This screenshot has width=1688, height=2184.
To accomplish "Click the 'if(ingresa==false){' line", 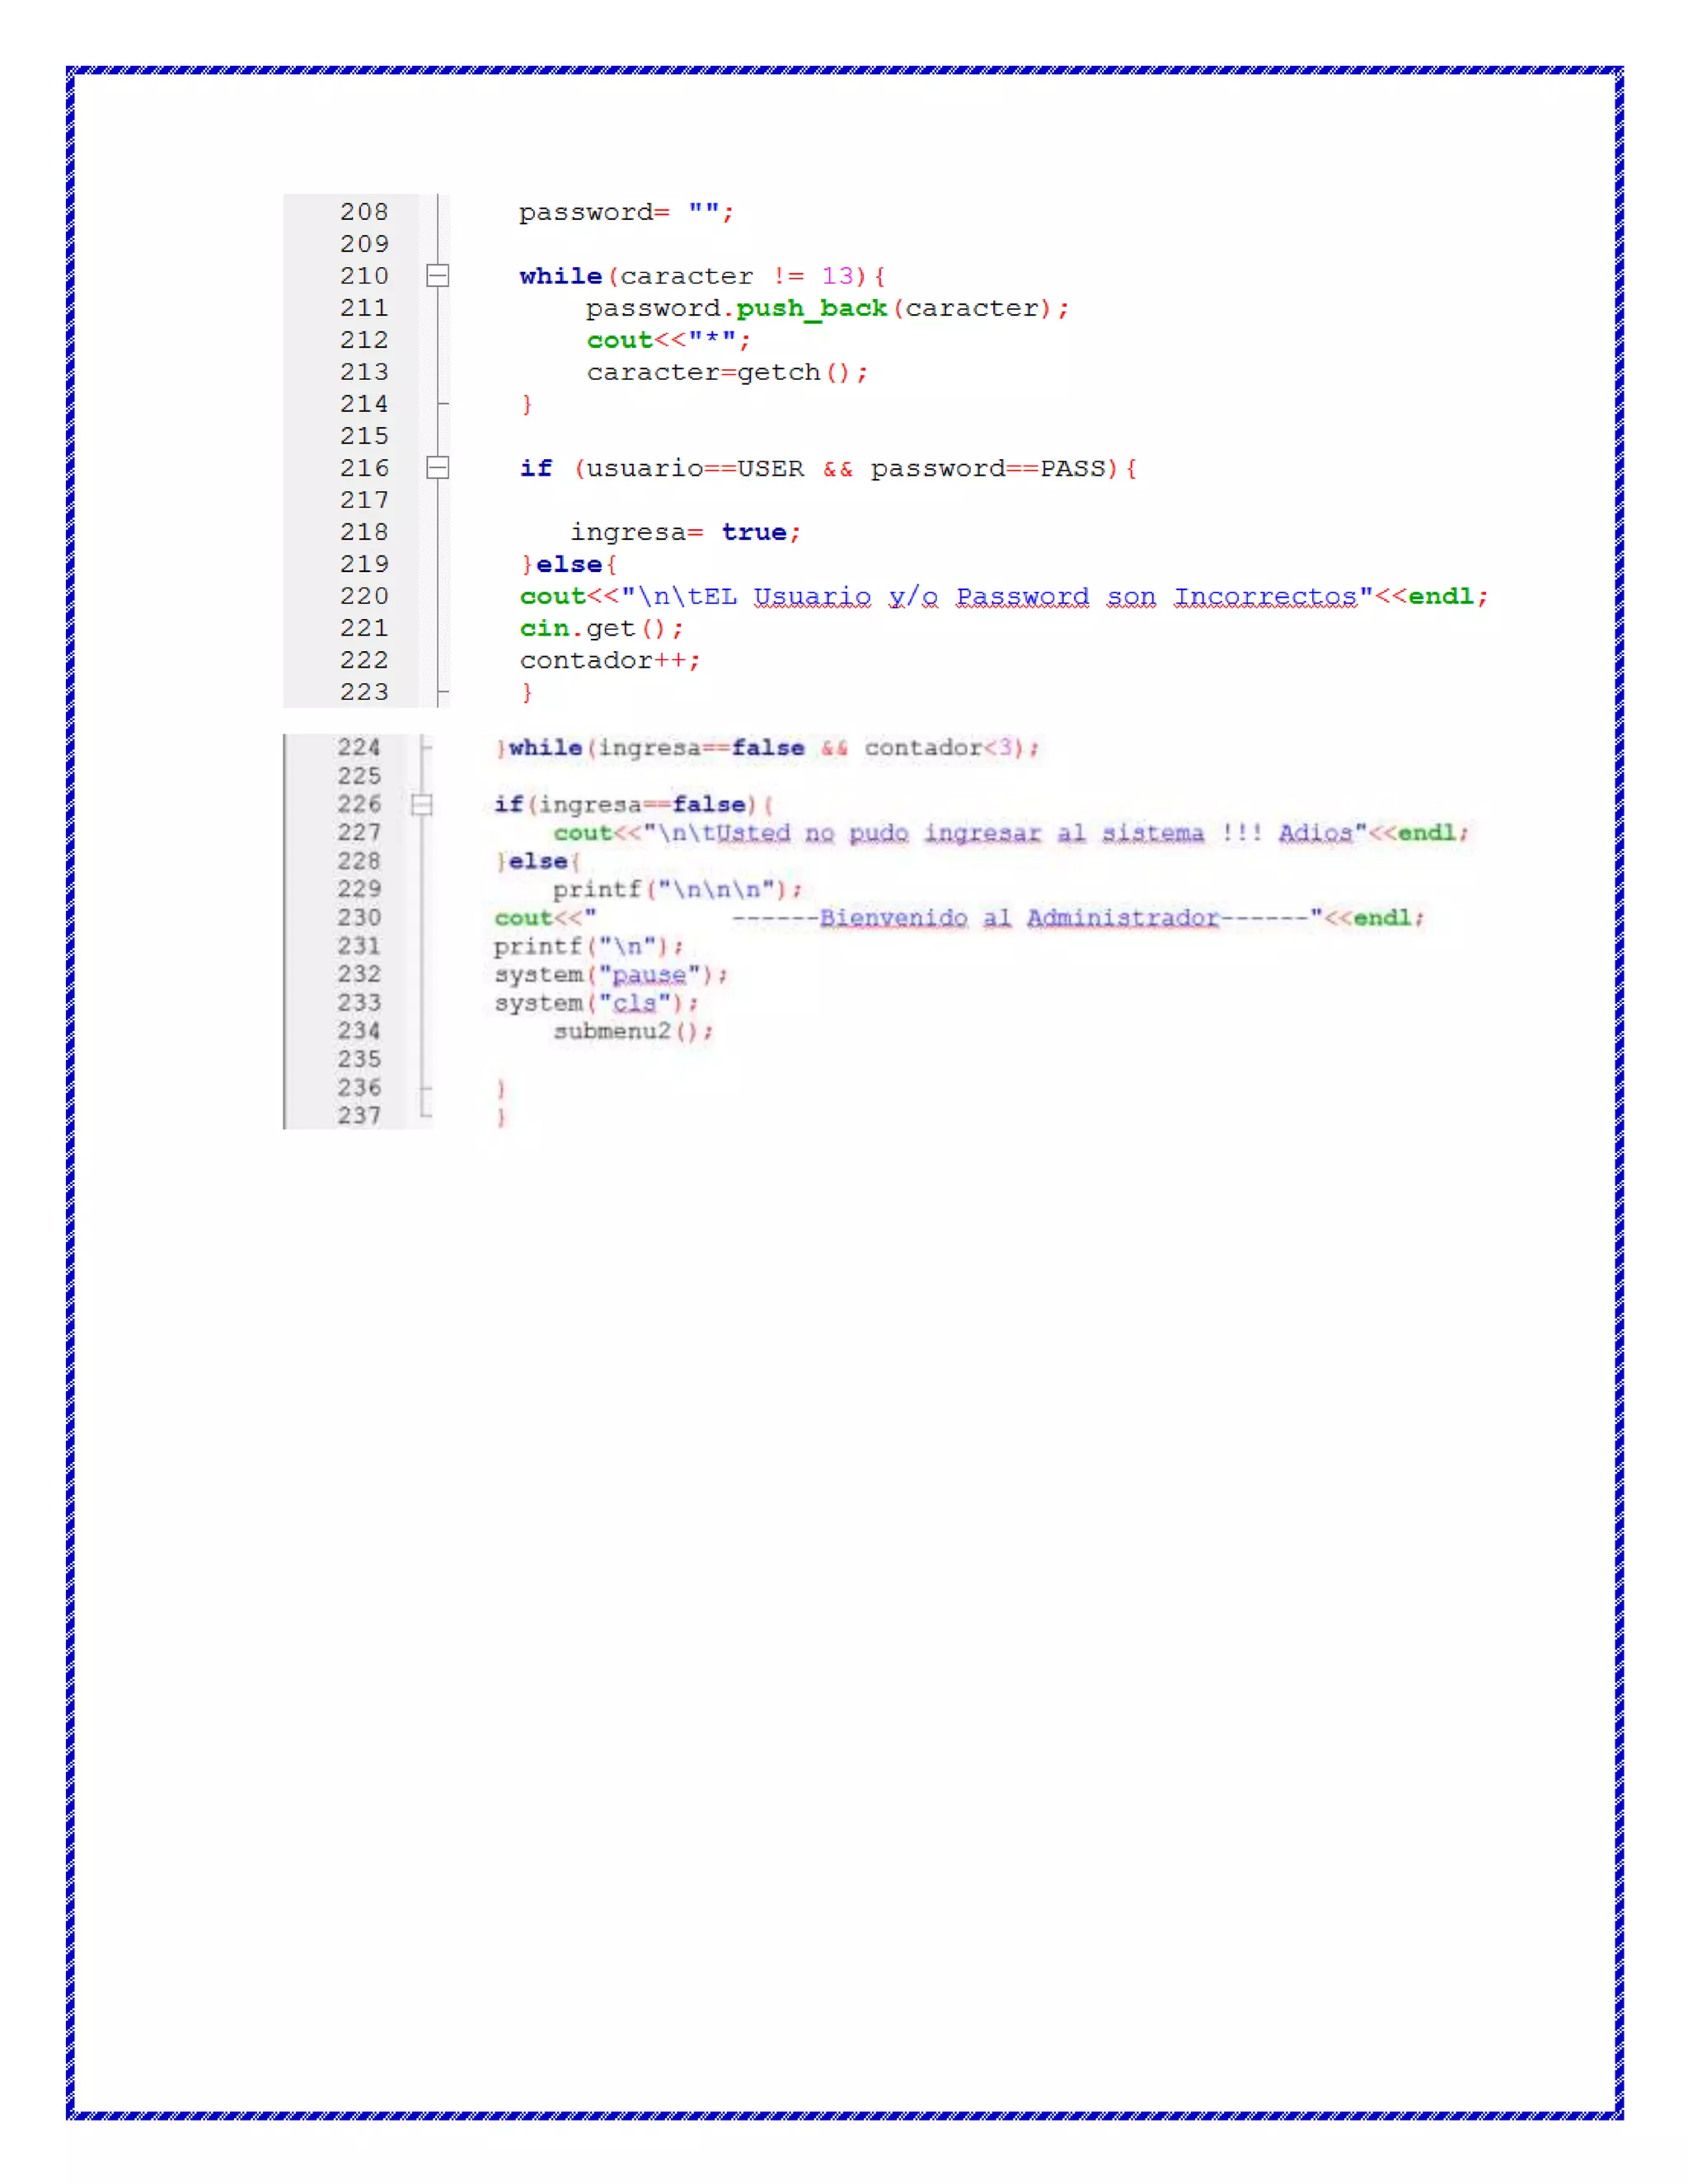I will [x=634, y=805].
